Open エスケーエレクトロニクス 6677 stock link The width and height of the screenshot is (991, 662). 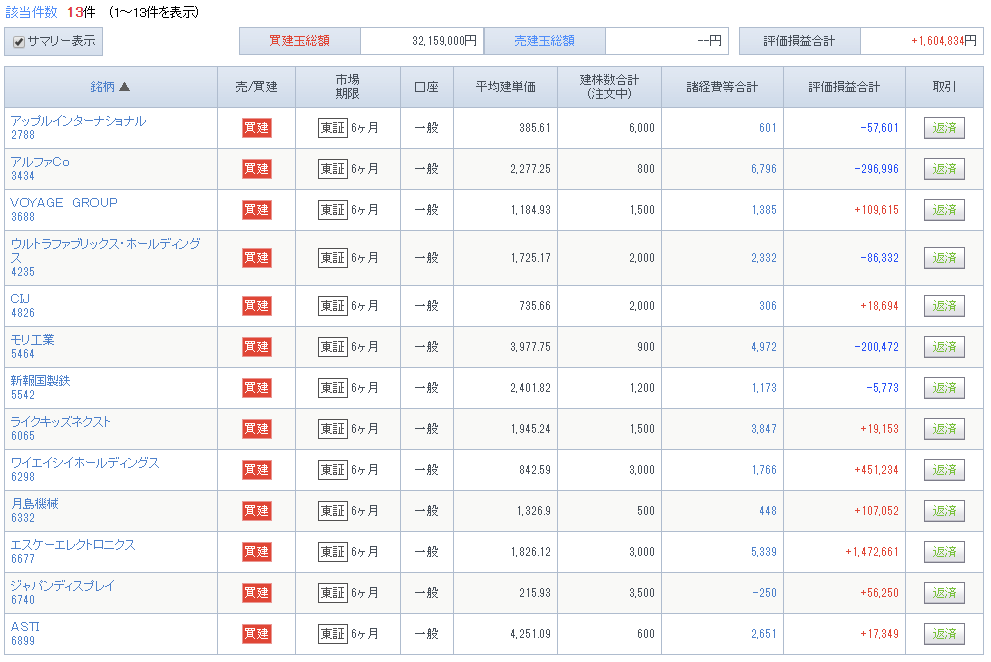[x=73, y=551]
